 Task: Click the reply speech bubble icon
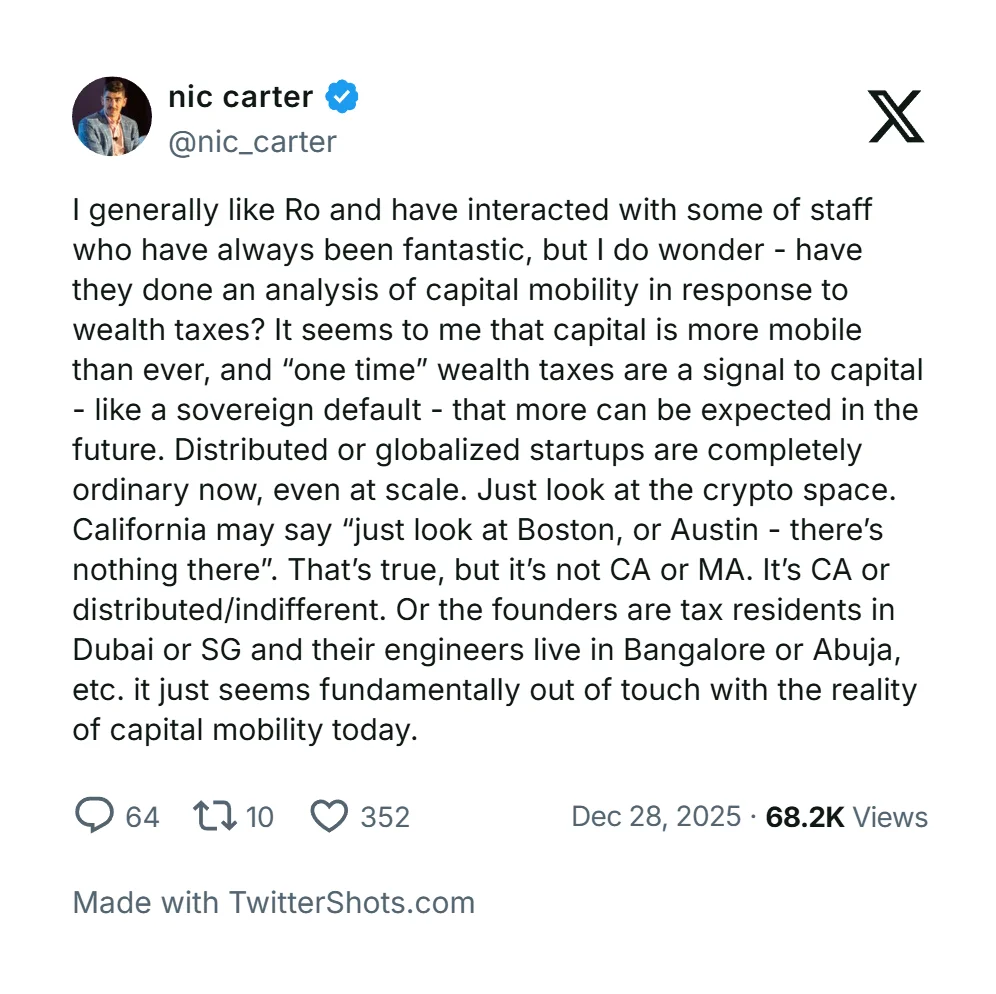point(94,816)
